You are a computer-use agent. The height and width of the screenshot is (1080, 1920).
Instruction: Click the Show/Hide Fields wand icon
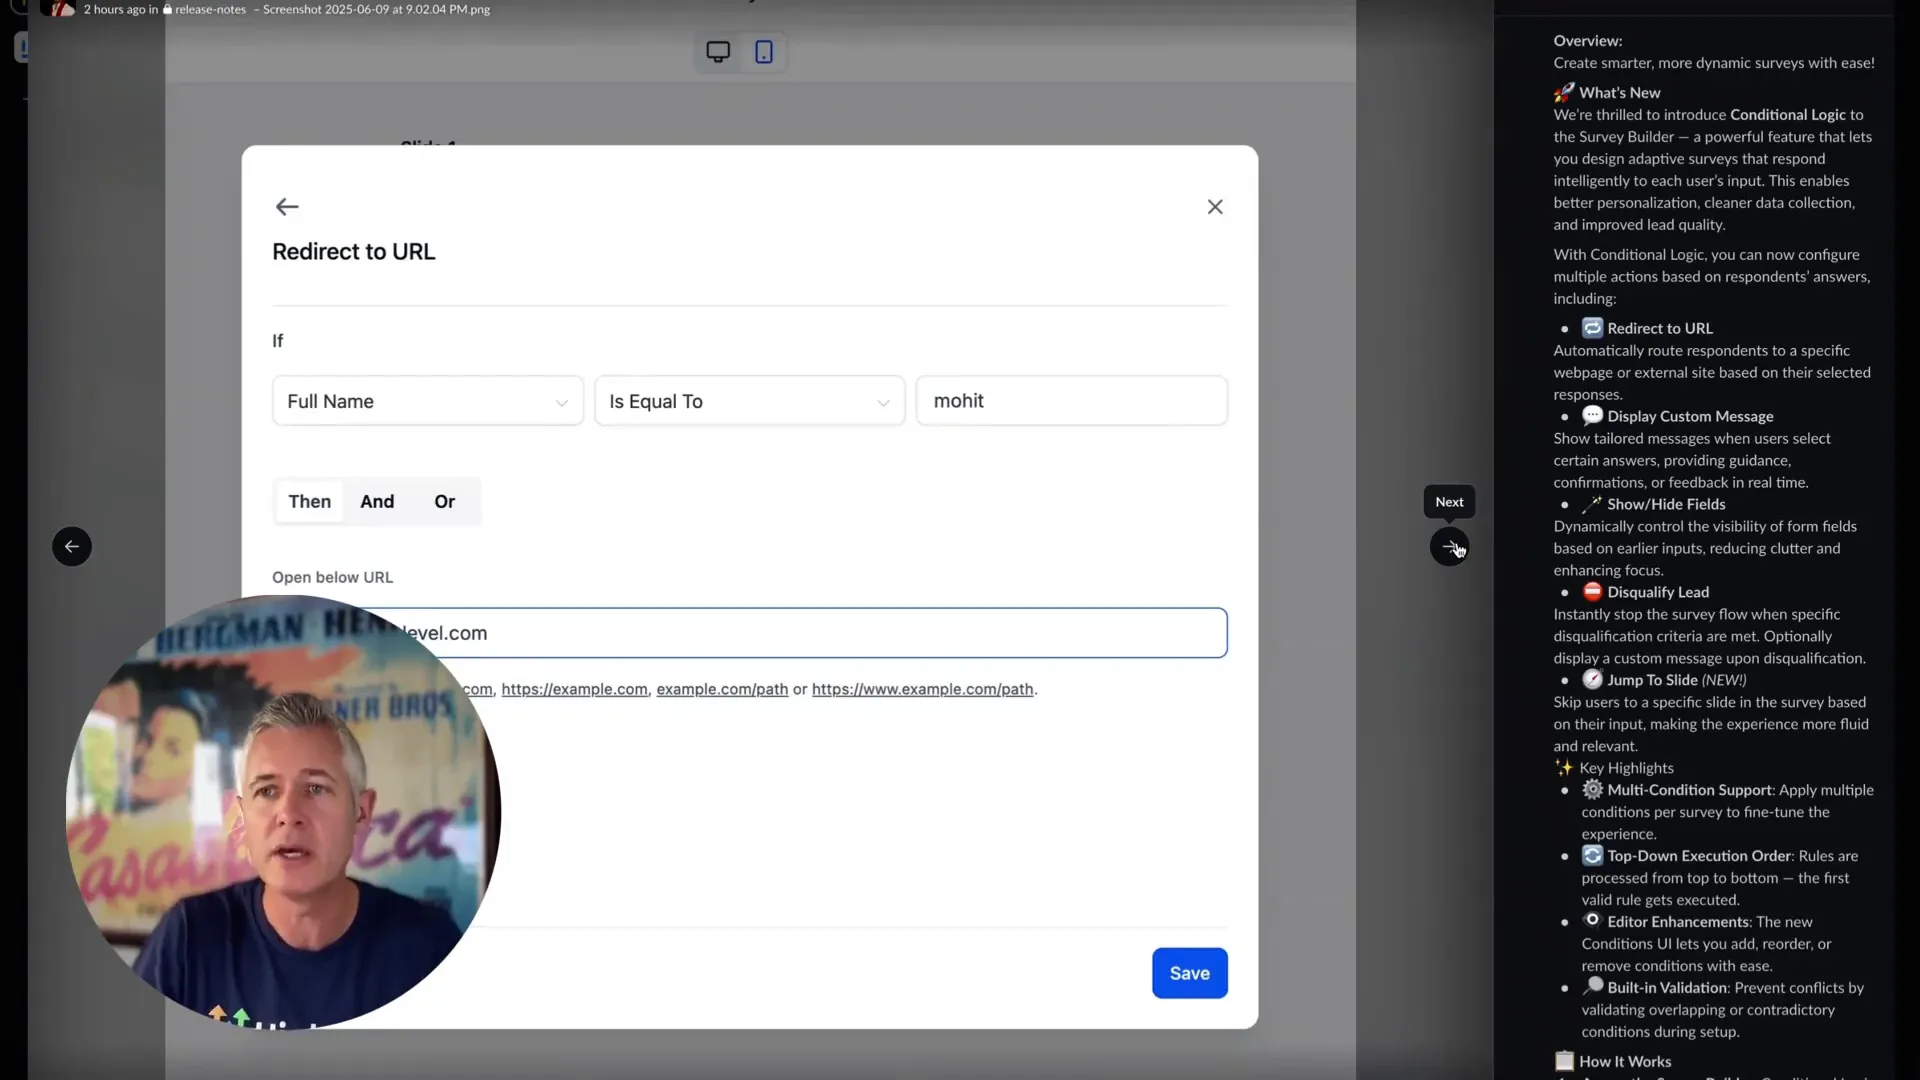coord(1592,504)
